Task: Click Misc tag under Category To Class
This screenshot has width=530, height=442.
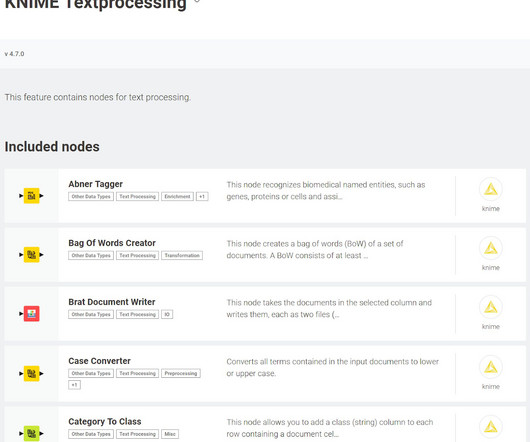Action: pyautogui.click(x=170, y=434)
